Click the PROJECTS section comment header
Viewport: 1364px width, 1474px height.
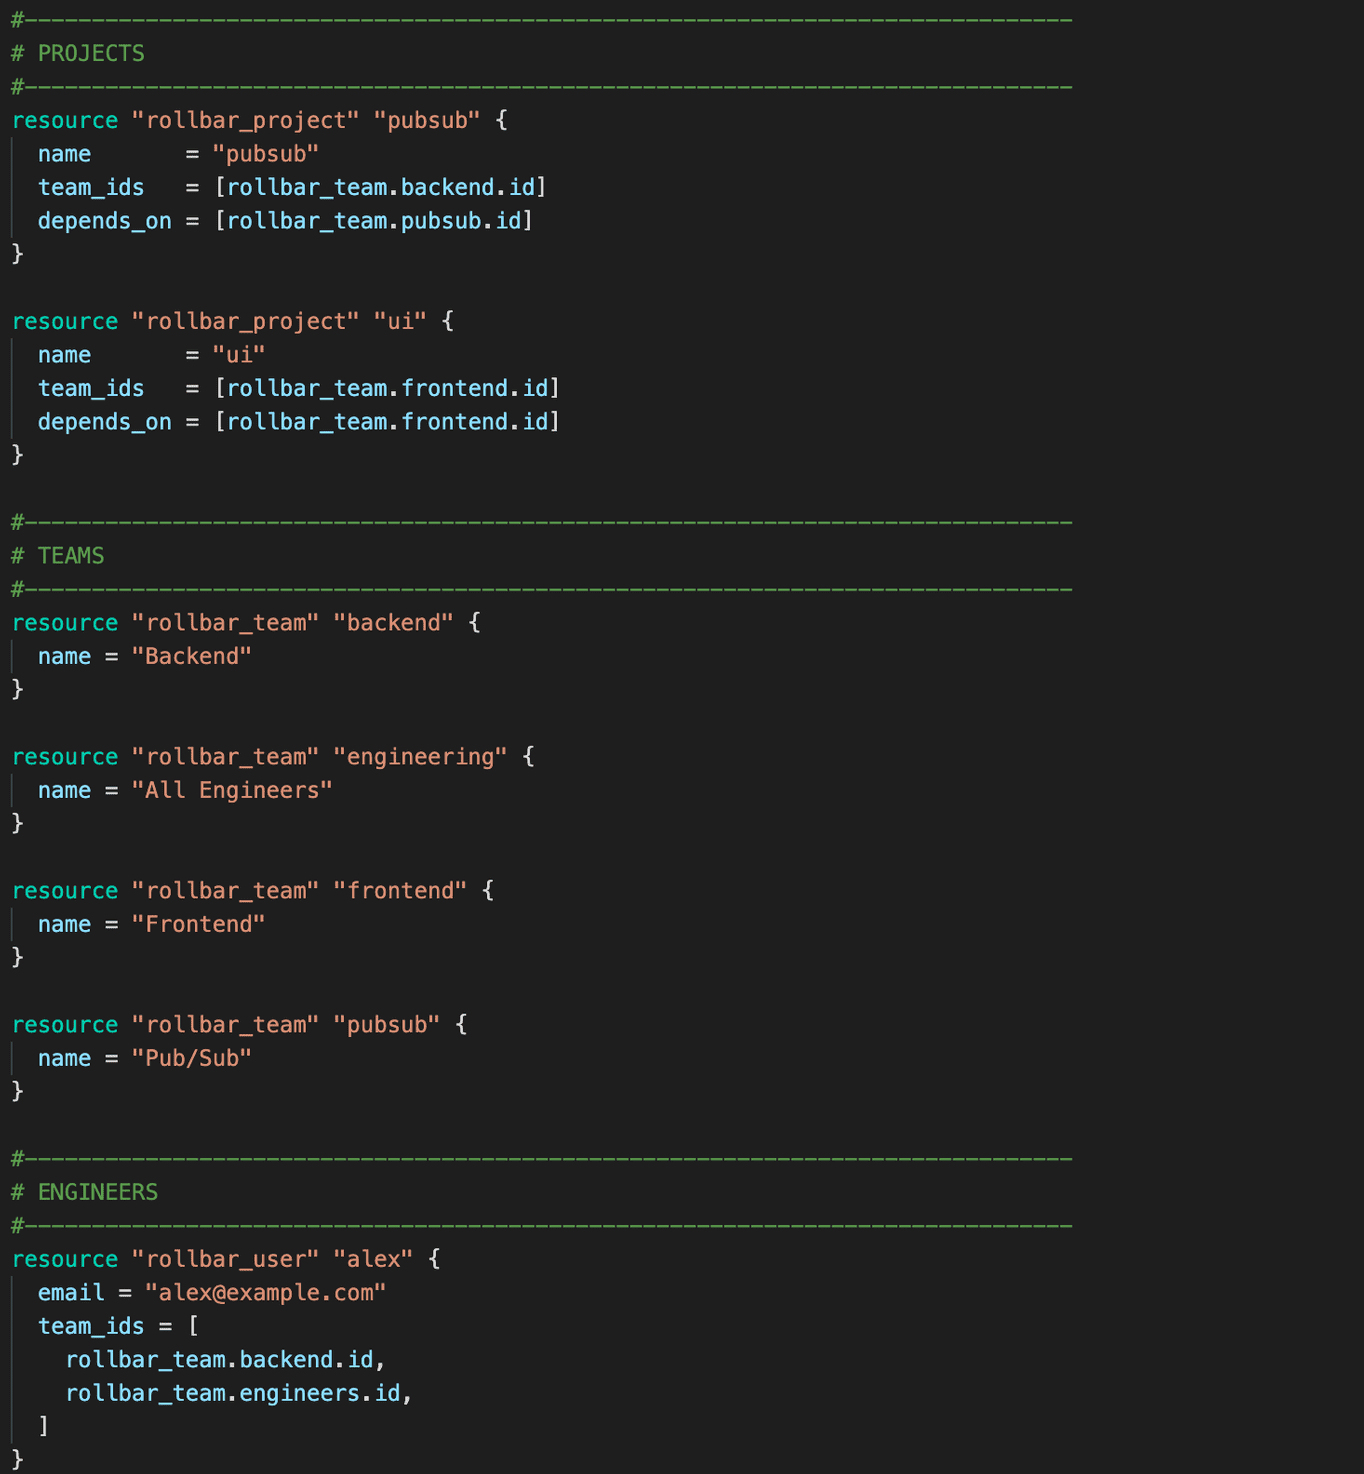[x=90, y=53]
